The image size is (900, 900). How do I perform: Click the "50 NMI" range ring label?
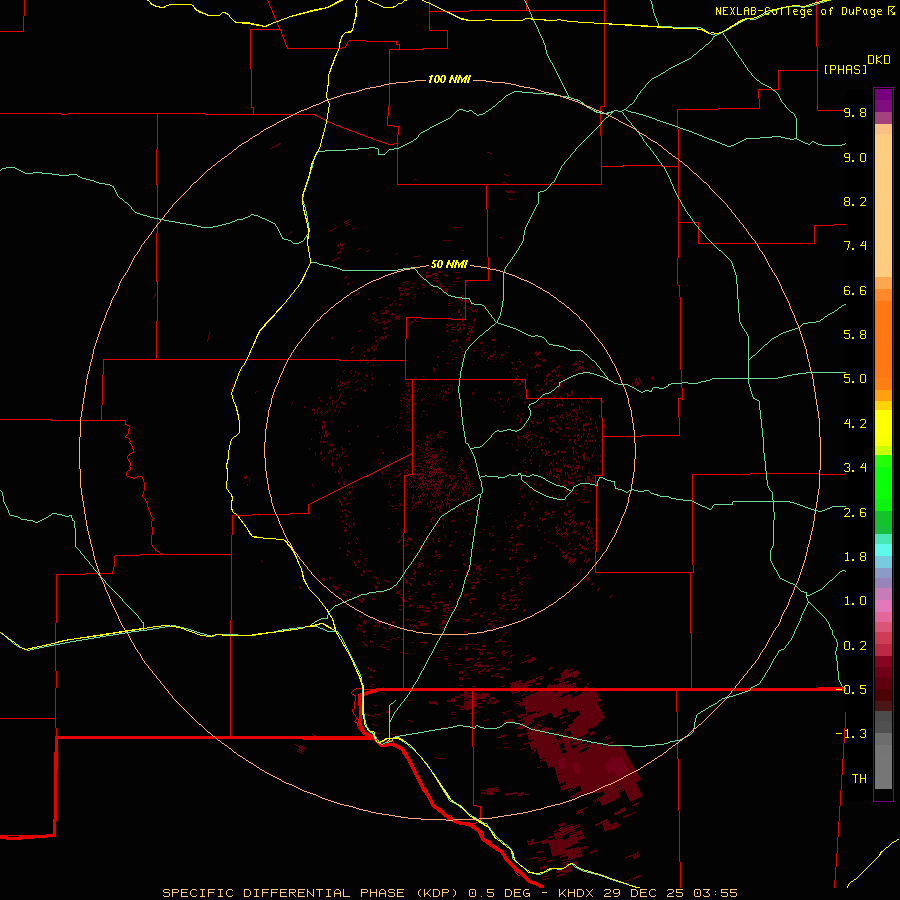pyautogui.click(x=449, y=264)
